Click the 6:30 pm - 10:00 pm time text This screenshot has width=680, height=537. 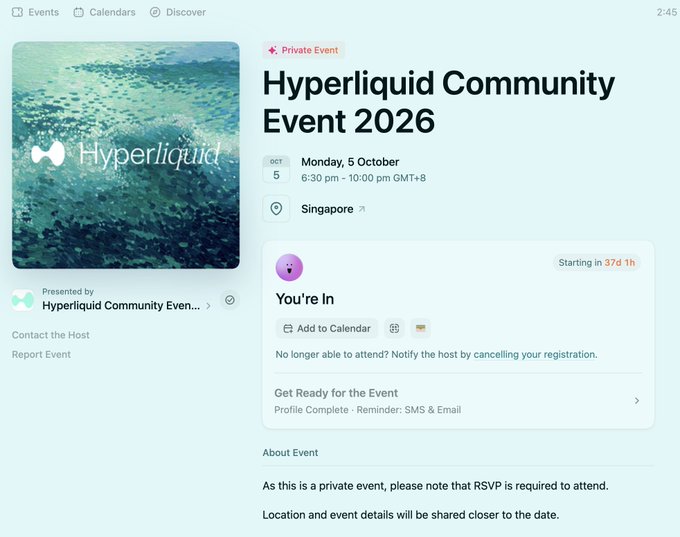(363, 178)
